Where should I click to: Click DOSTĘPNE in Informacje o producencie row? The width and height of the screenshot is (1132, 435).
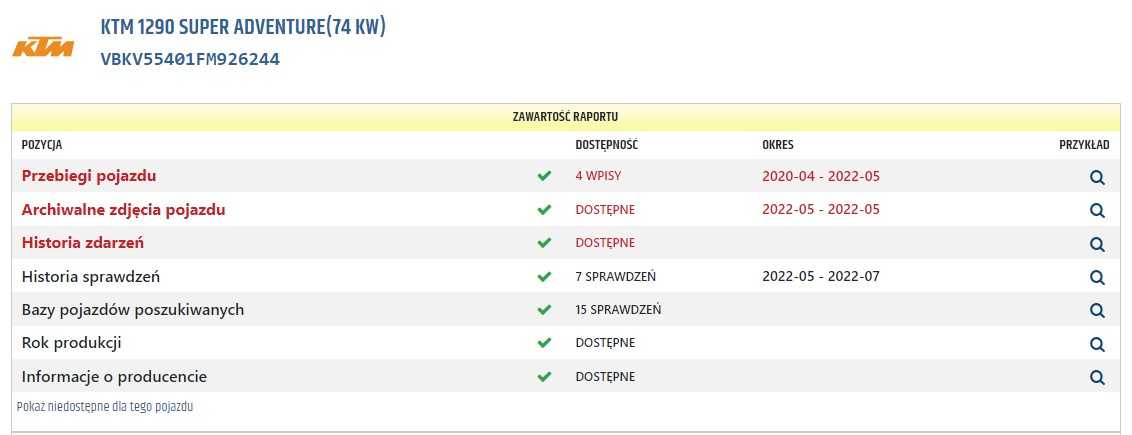pos(605,377)
